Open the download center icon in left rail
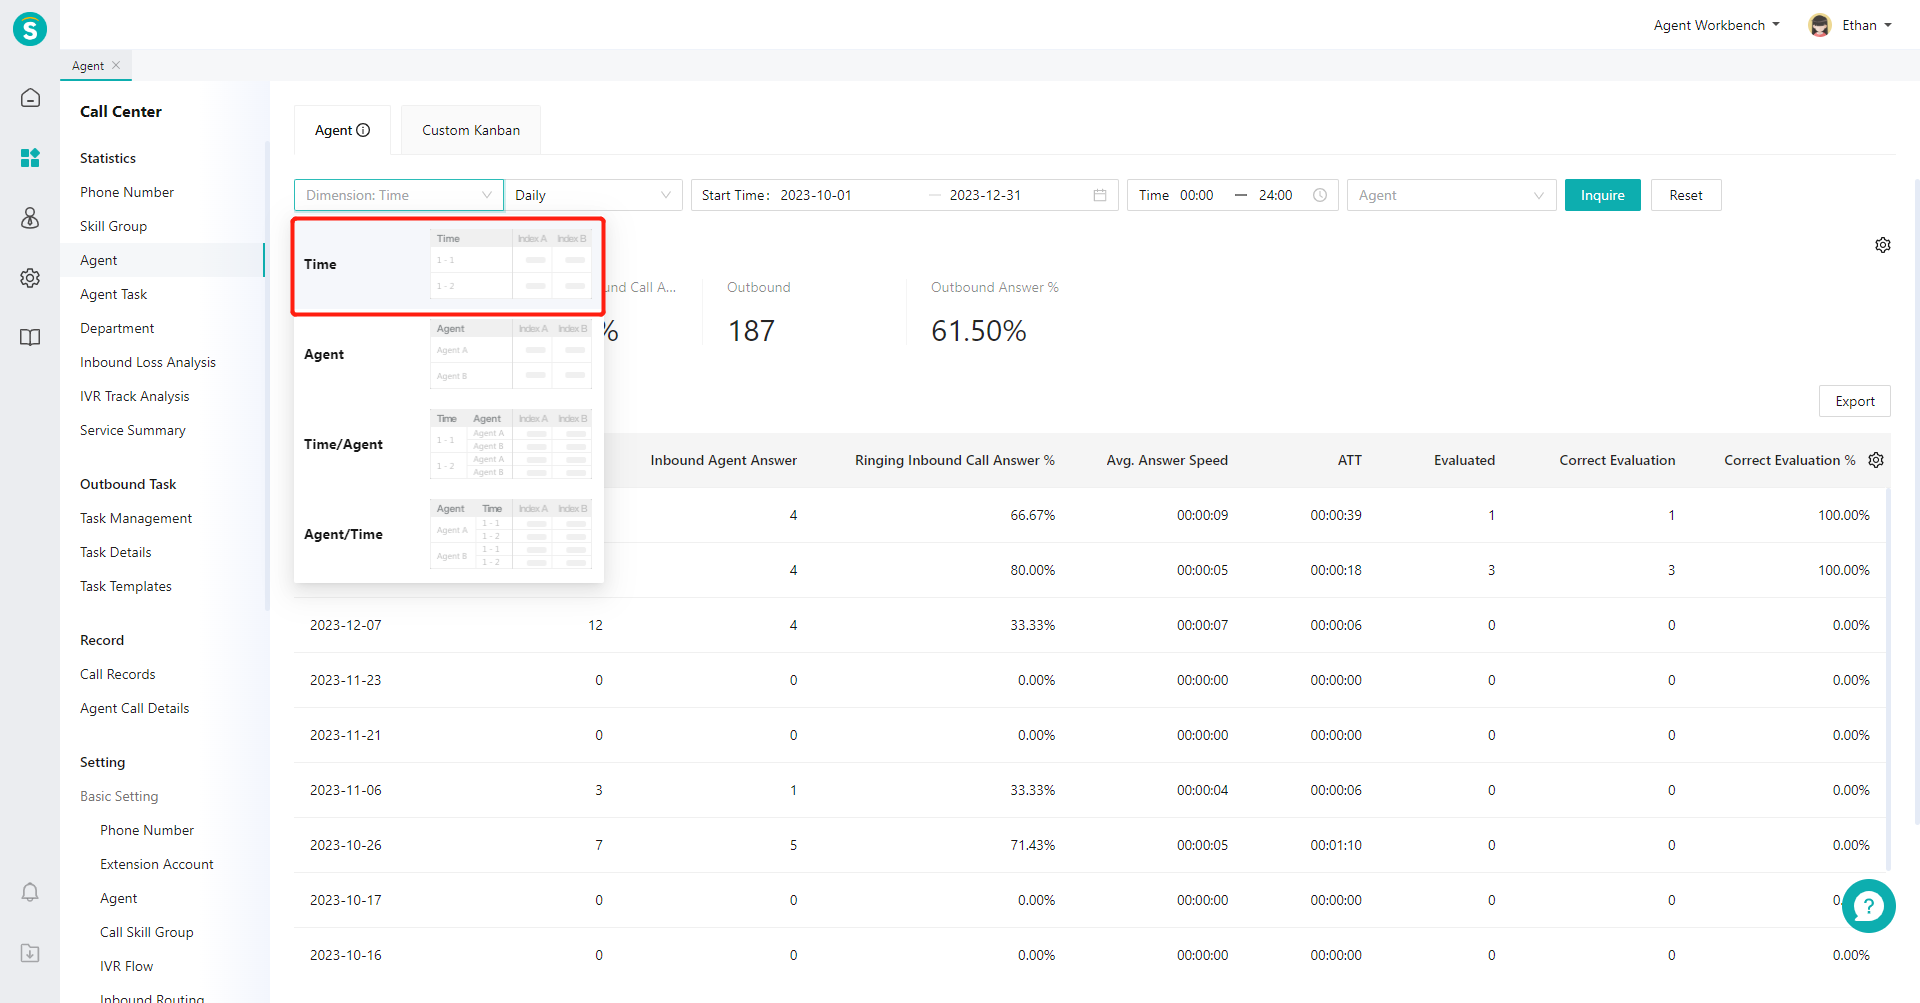 pos(30,953)
